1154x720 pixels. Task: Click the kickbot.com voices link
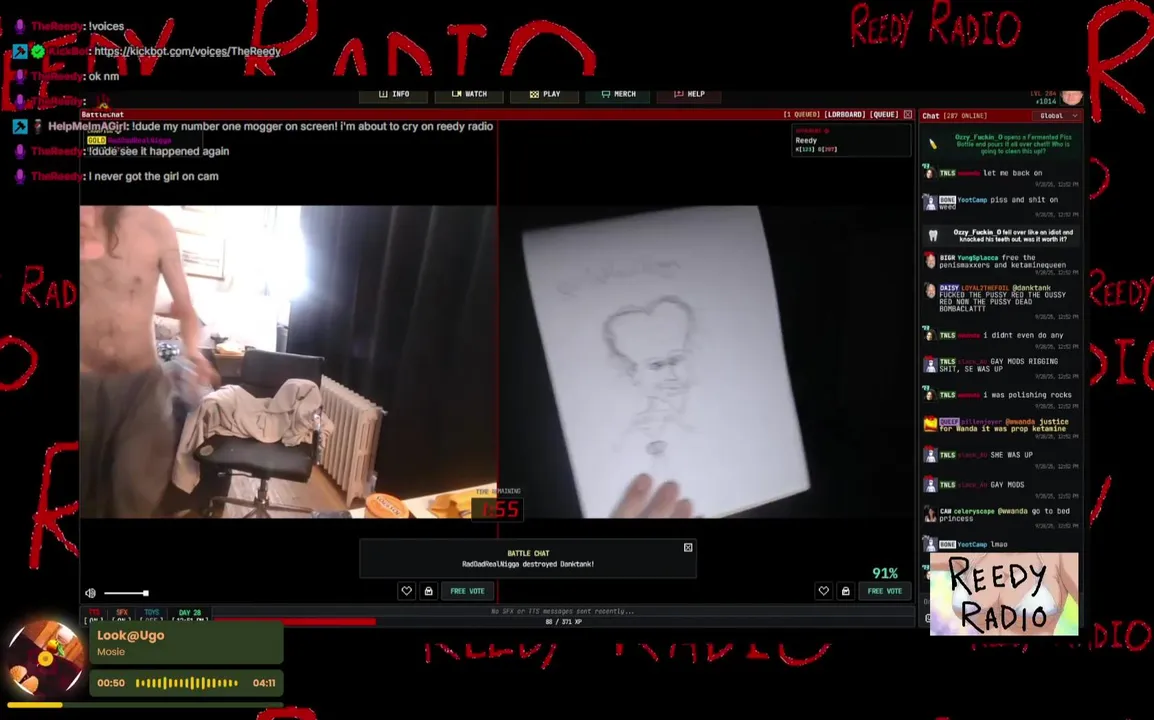[188, 52]
